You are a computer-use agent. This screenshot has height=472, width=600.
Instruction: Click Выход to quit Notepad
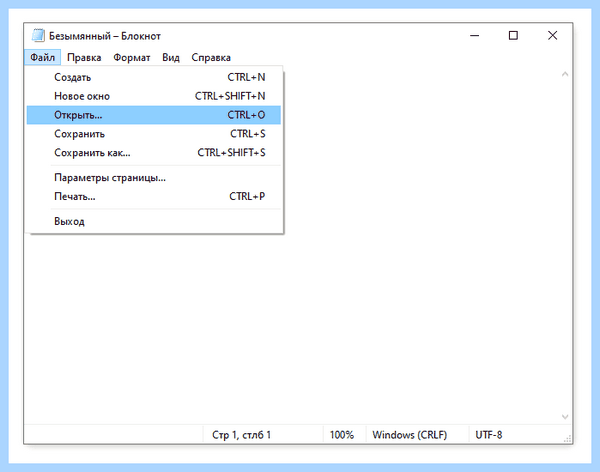tap(154, 221)
